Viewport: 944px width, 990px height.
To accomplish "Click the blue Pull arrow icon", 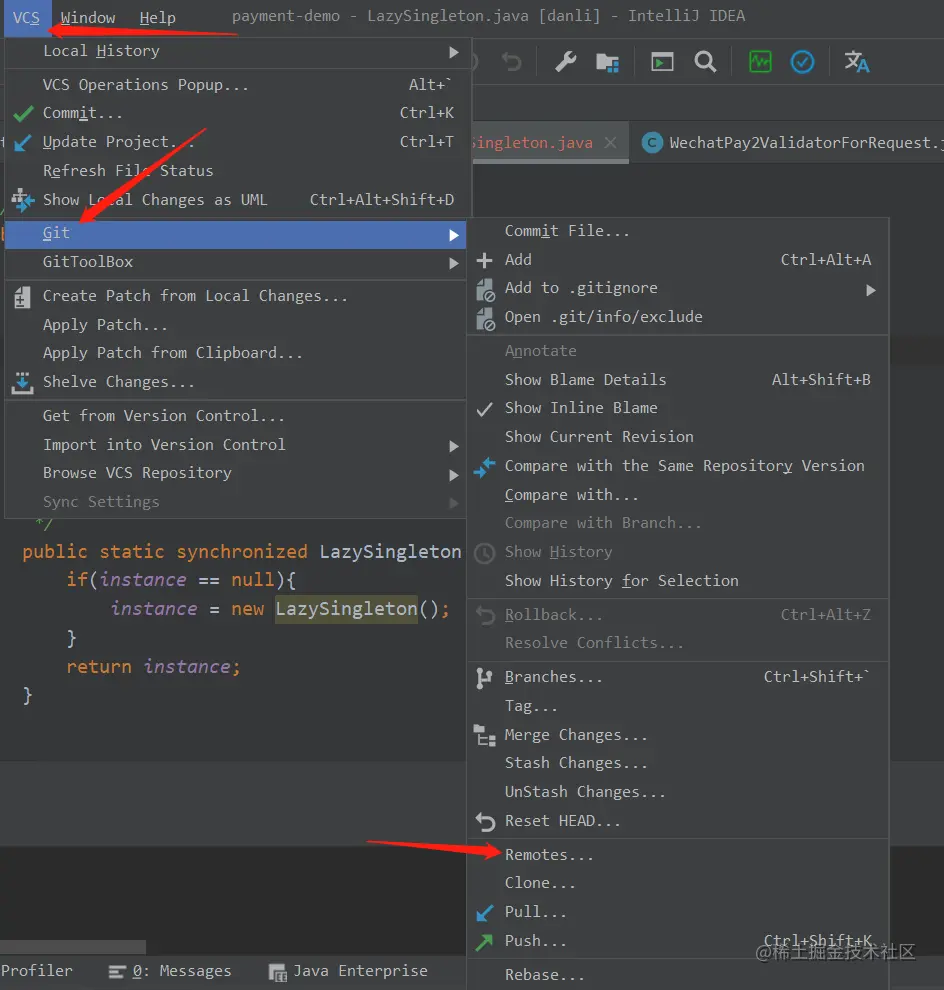I will coord(484,913).
